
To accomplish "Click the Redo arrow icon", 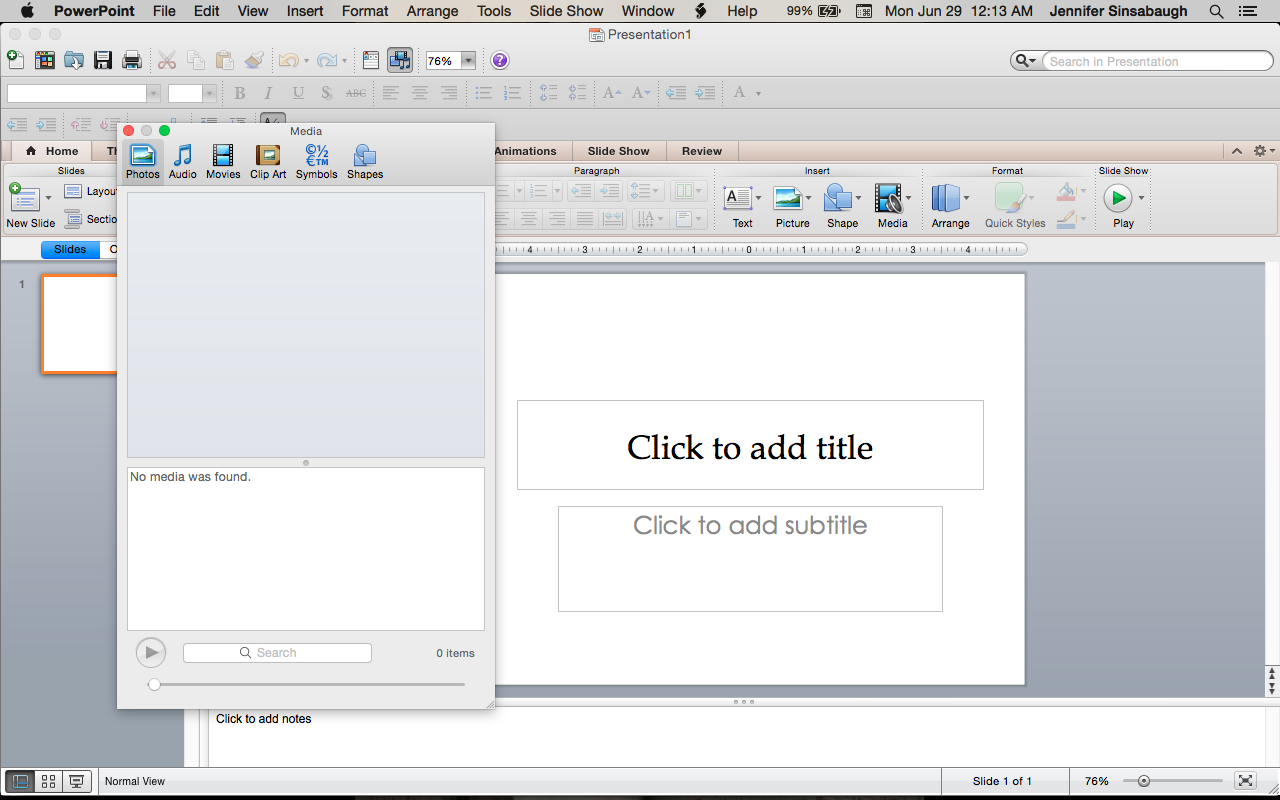I will tap(326, 61).
